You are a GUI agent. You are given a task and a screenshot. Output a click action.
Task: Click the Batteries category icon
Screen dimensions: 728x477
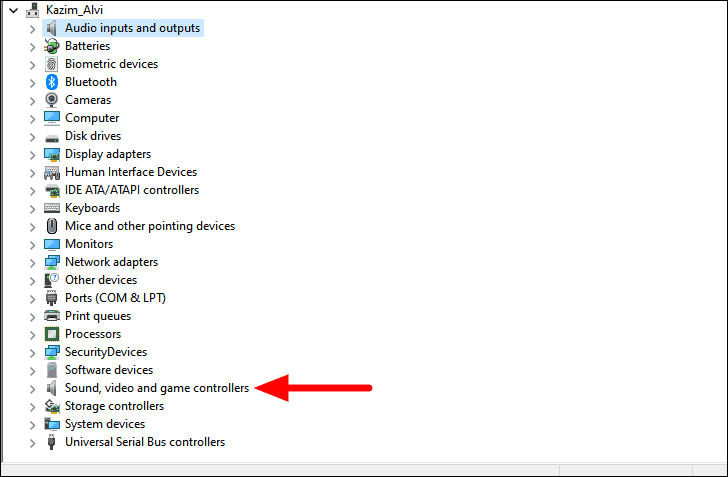52,46
